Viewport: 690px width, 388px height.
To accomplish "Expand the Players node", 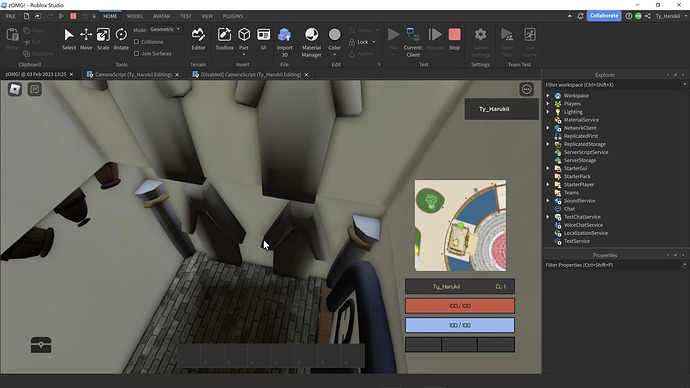I will point(548,104).
